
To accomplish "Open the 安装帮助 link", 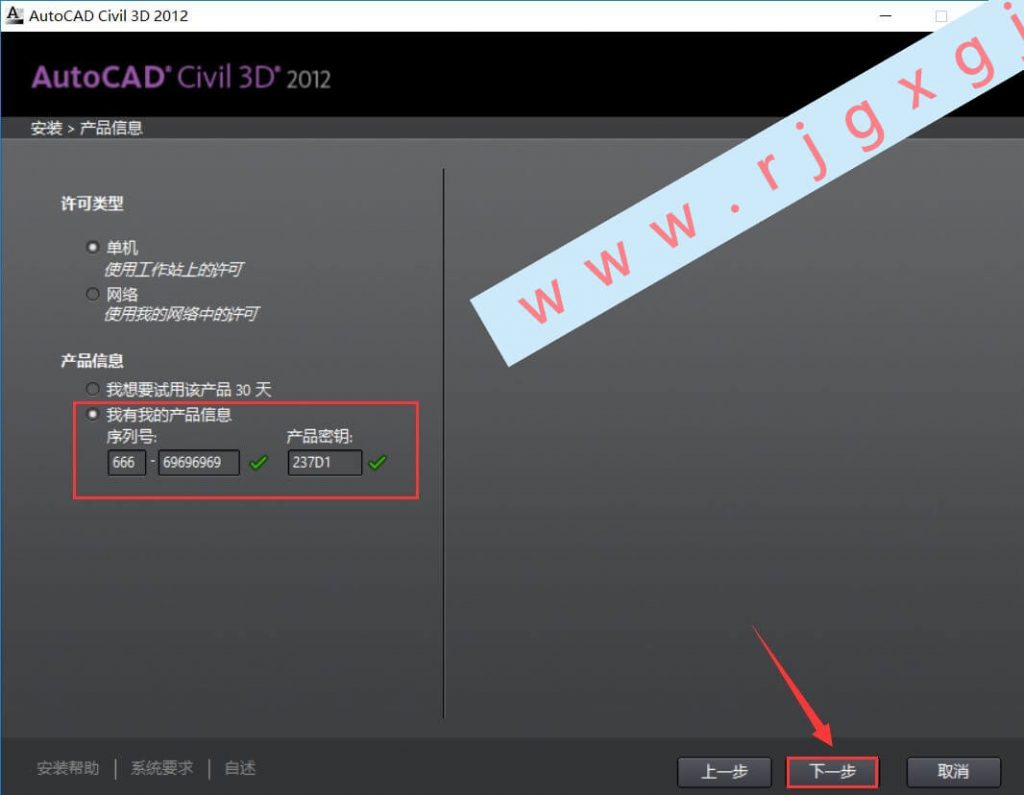I will tap(68, 768).
